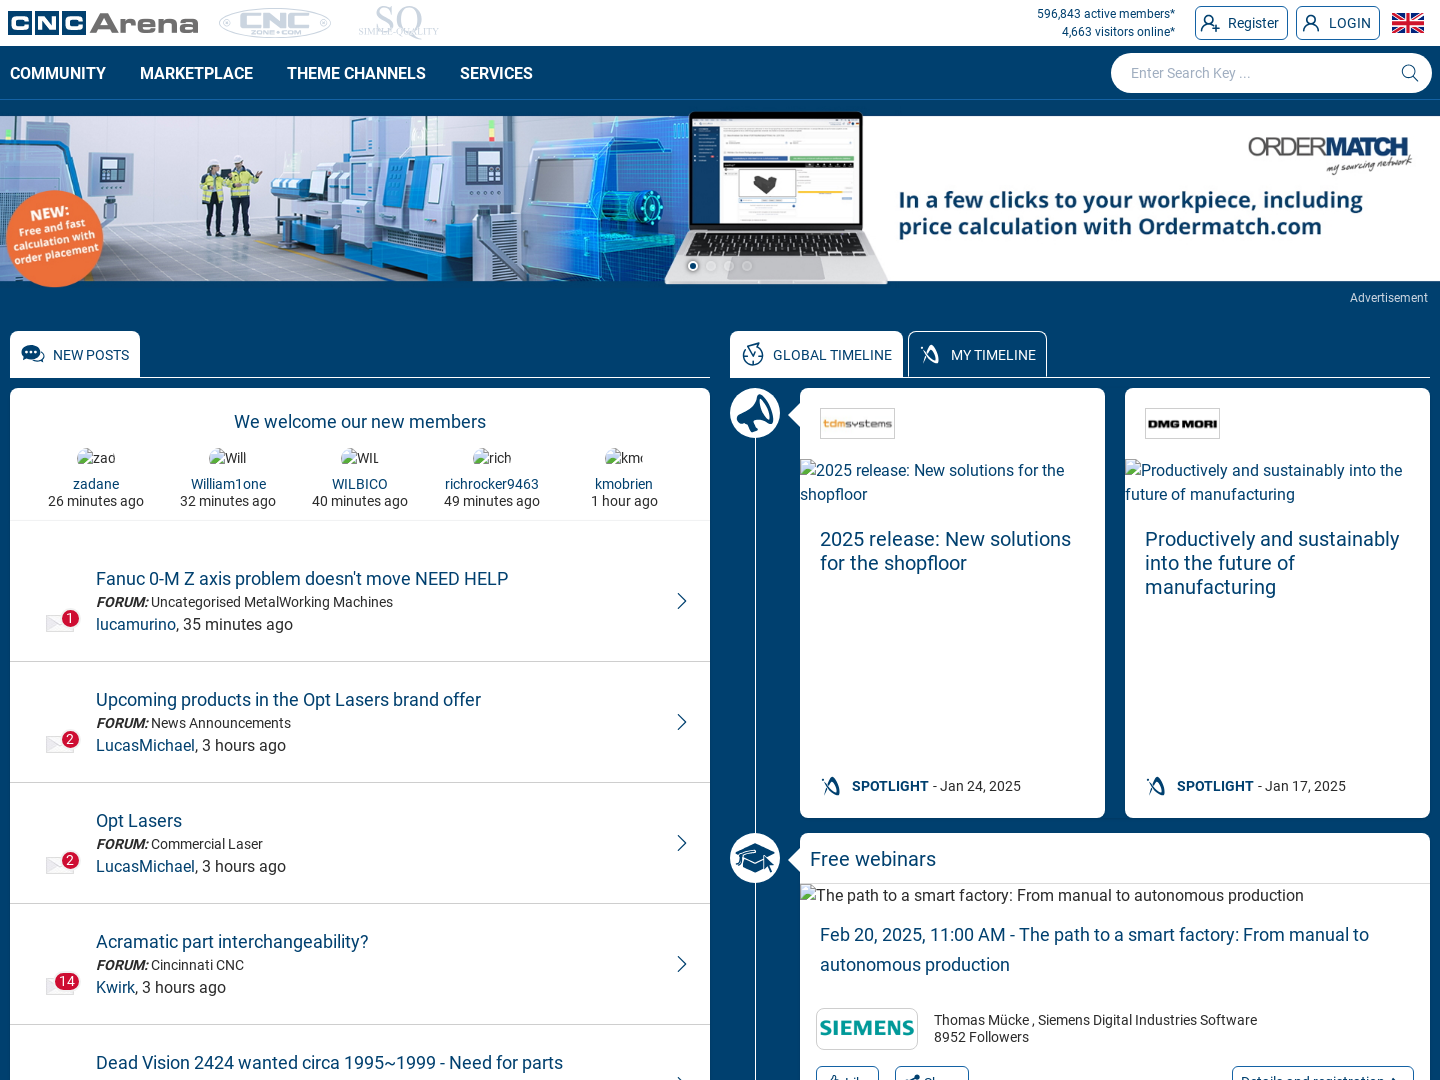The height and width of the screenshot is (1080, 1440).
Task: Click WILBICO member avatar
Action: click(x=360, y=458)
